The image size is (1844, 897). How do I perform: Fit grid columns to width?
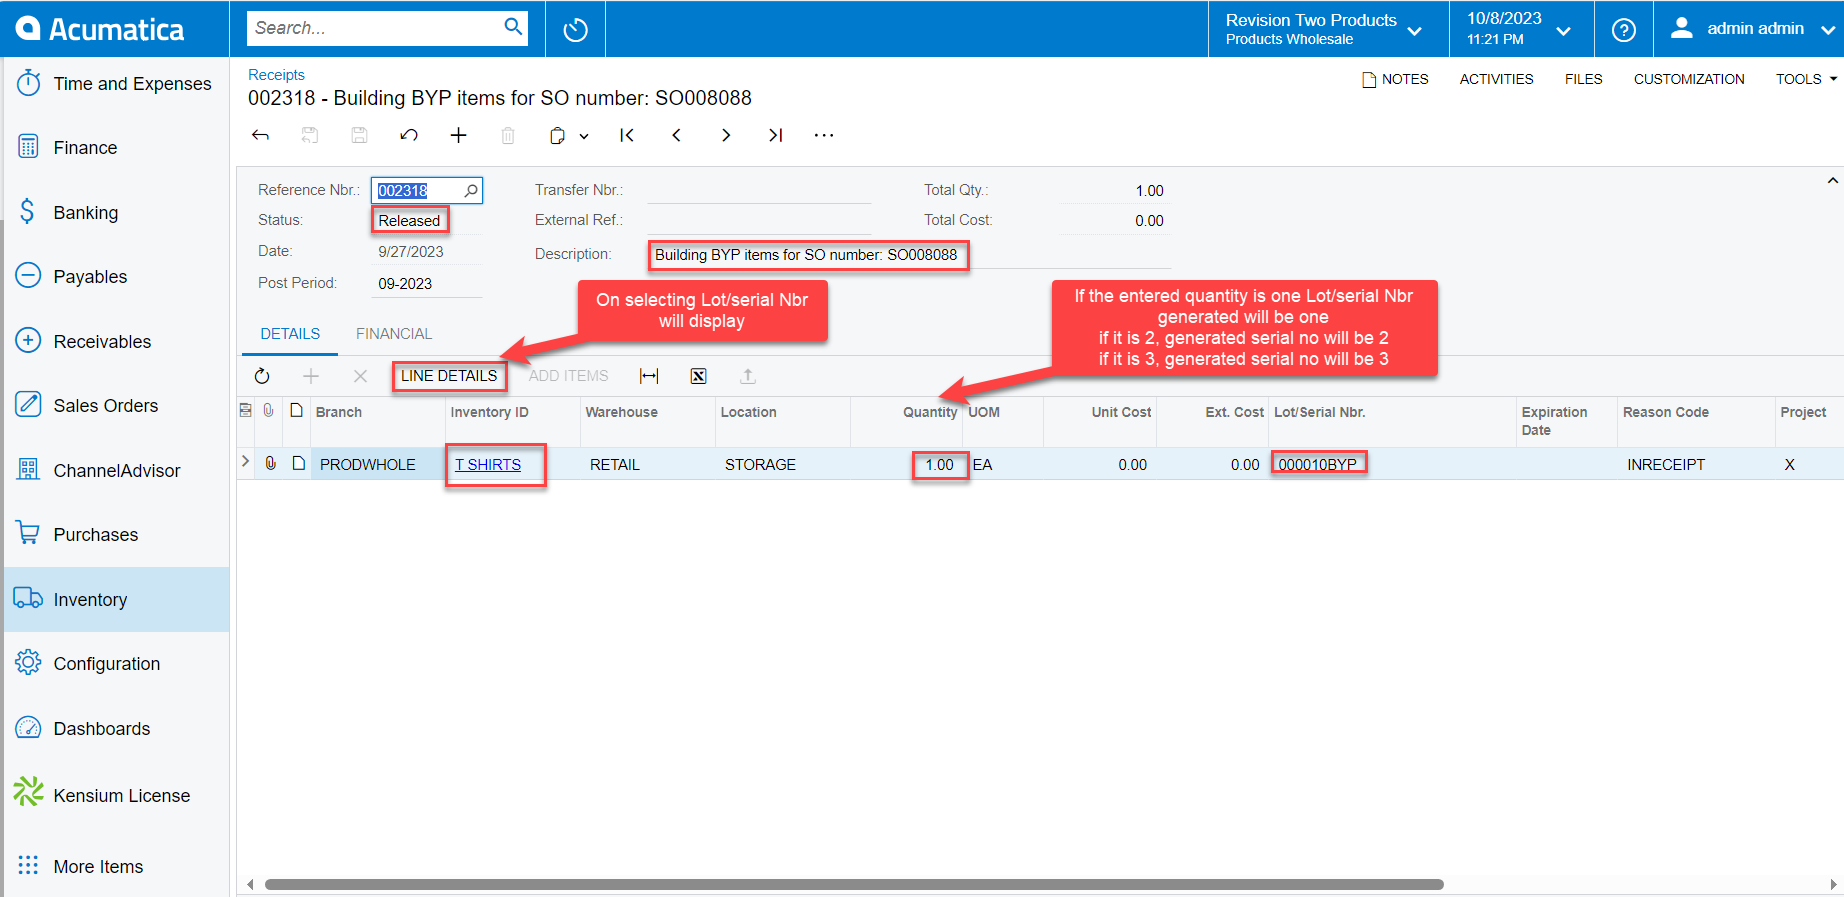tap(649, 376)
